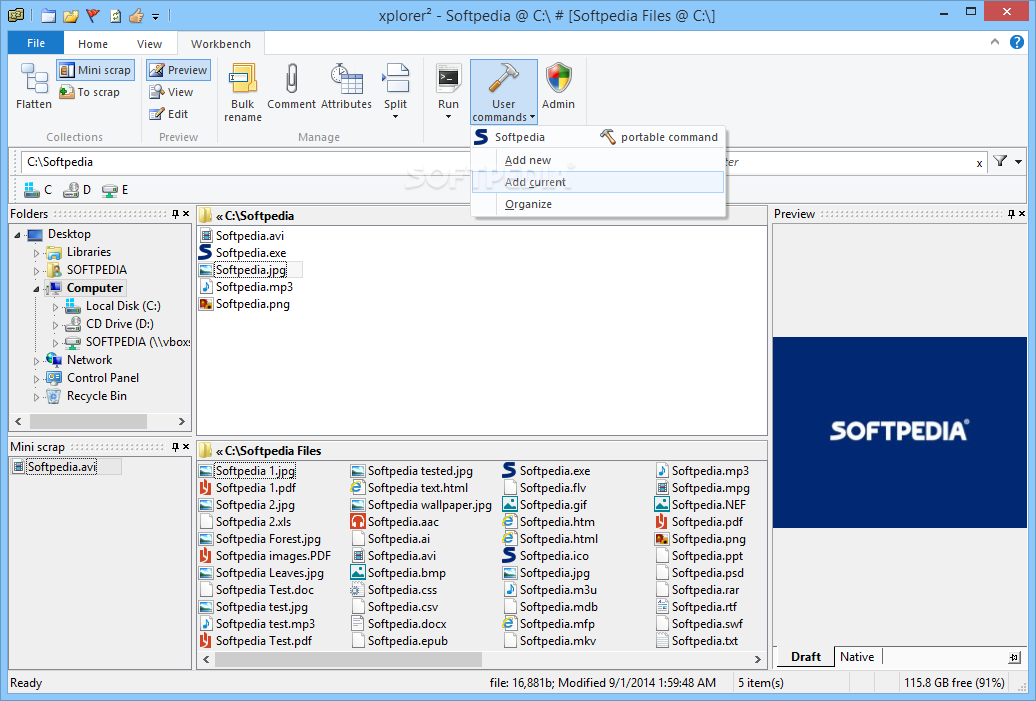Click the View file icon

point(157,92)
